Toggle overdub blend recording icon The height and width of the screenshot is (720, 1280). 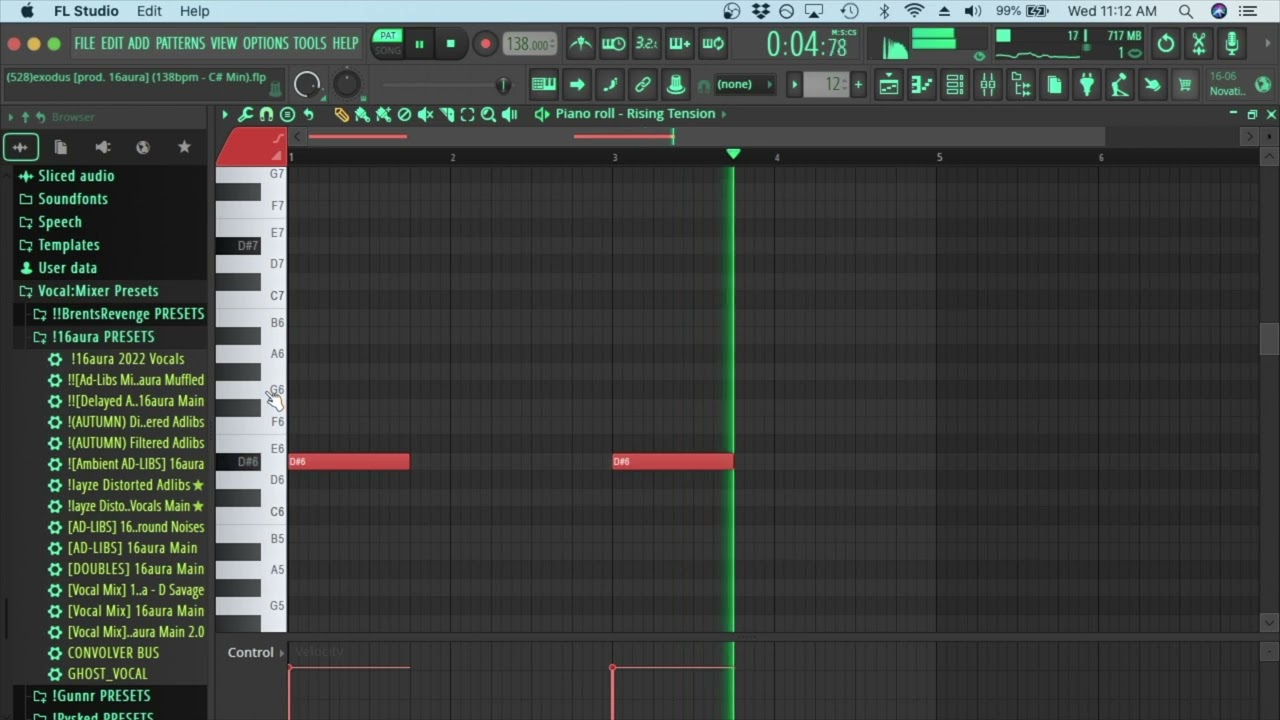tap(680, 43)
